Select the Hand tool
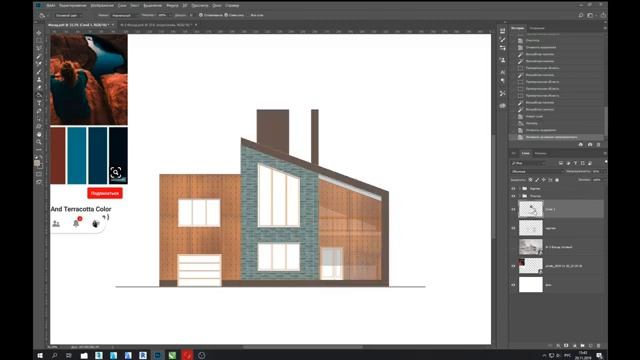 coord(39,134)
